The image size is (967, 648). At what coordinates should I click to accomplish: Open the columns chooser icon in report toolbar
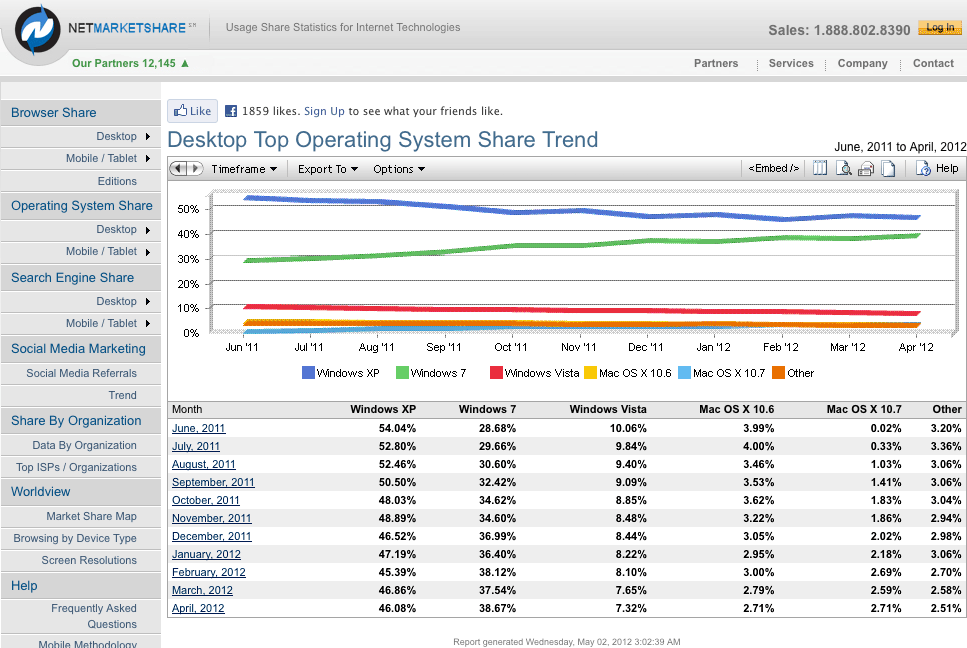click(820, 168)
